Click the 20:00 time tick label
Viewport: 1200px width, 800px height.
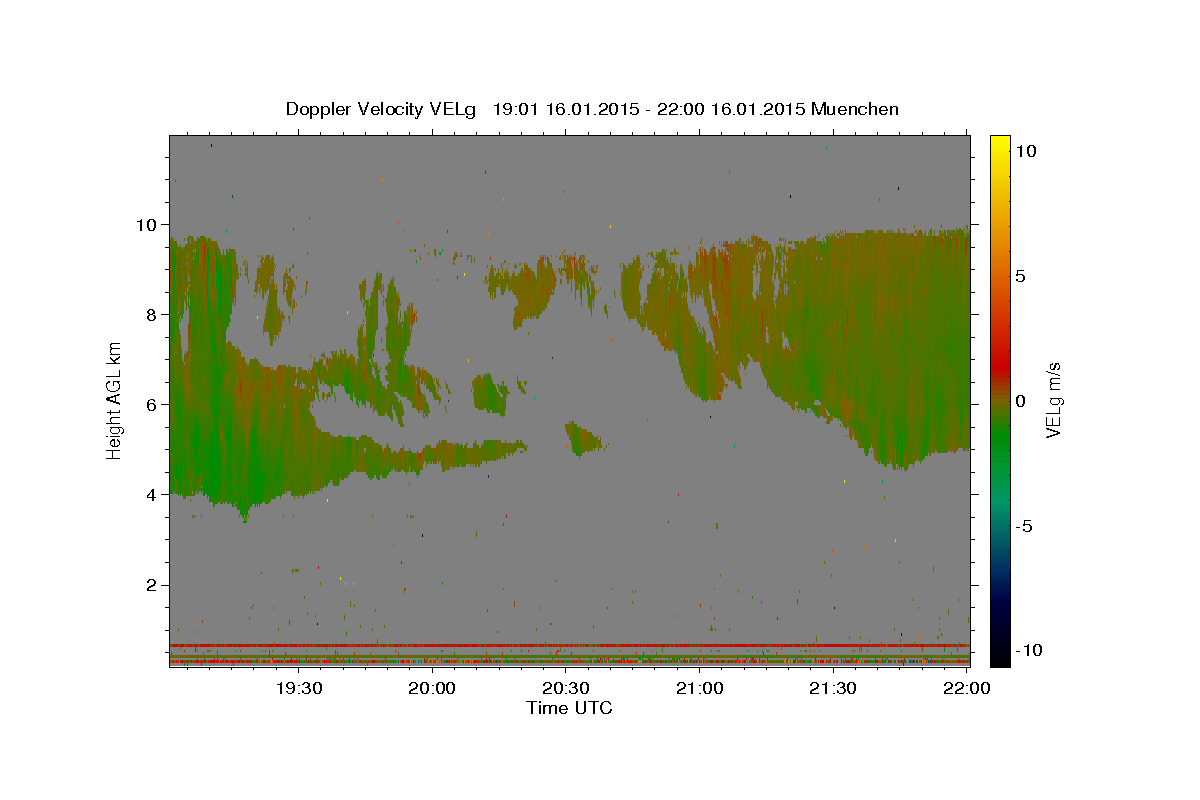tap(433, 688)
